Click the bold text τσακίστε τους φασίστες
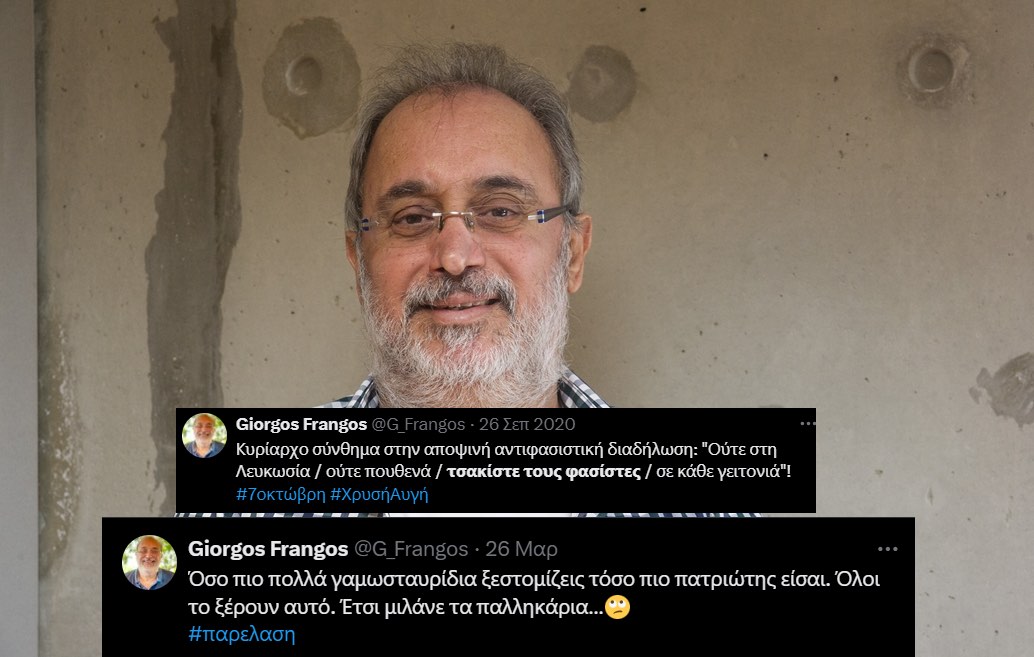Image resolution: width=1034 pixels, height=657 pixels. [544, 472]
